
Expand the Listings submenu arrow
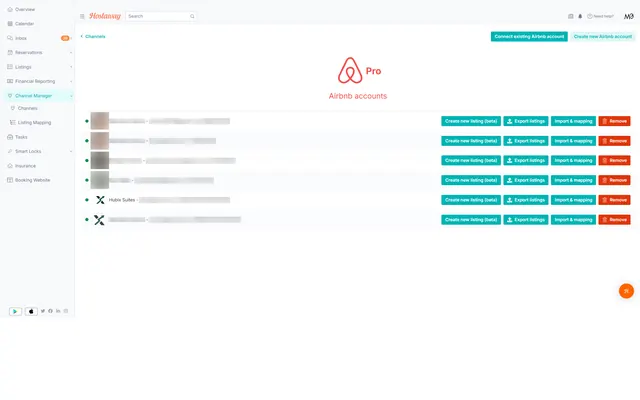click(x=71, y=67)
